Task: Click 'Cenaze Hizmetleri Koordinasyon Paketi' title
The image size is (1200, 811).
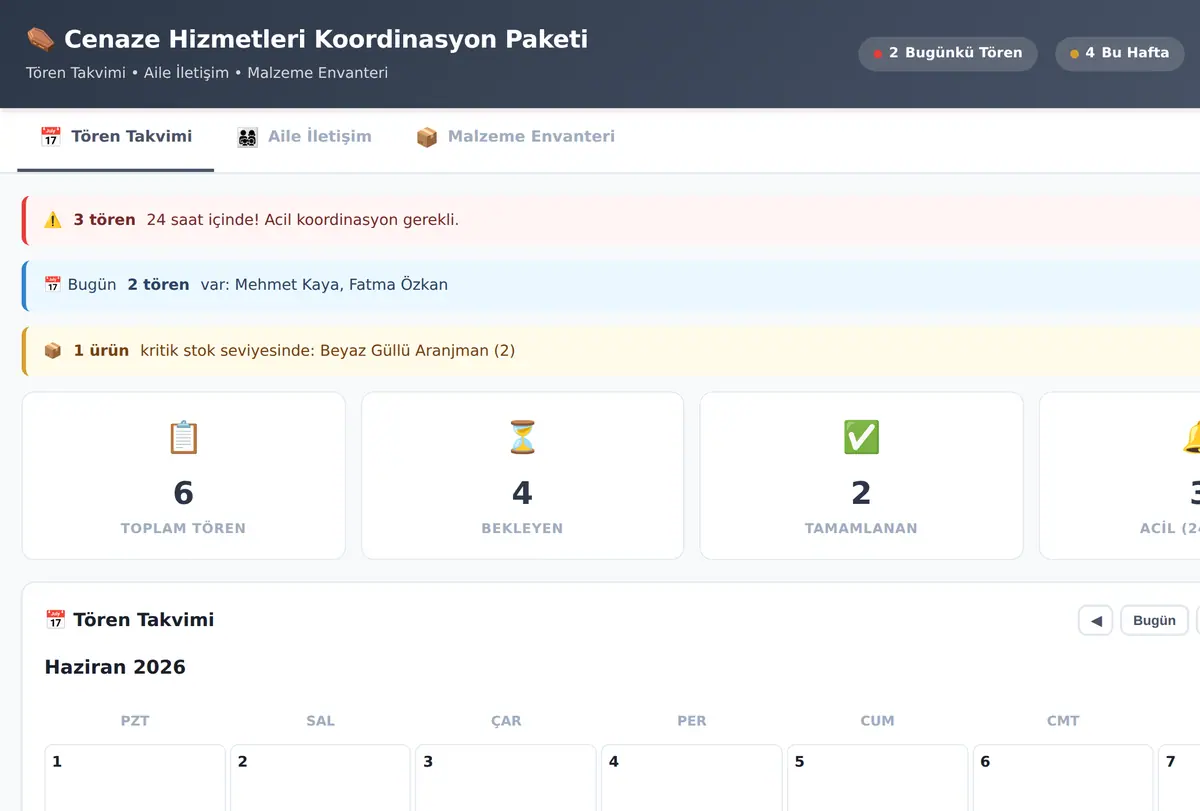Action: 326,40
